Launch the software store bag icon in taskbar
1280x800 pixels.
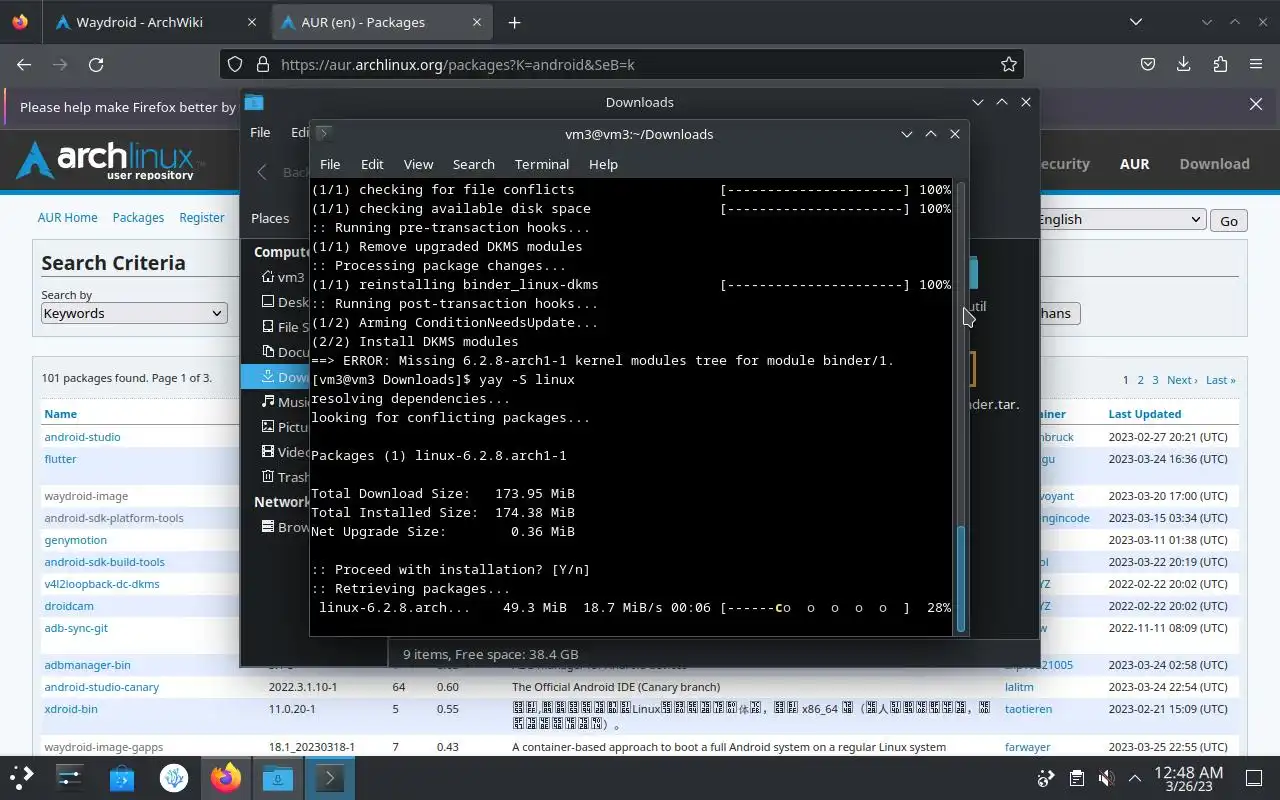coord(121,777)
